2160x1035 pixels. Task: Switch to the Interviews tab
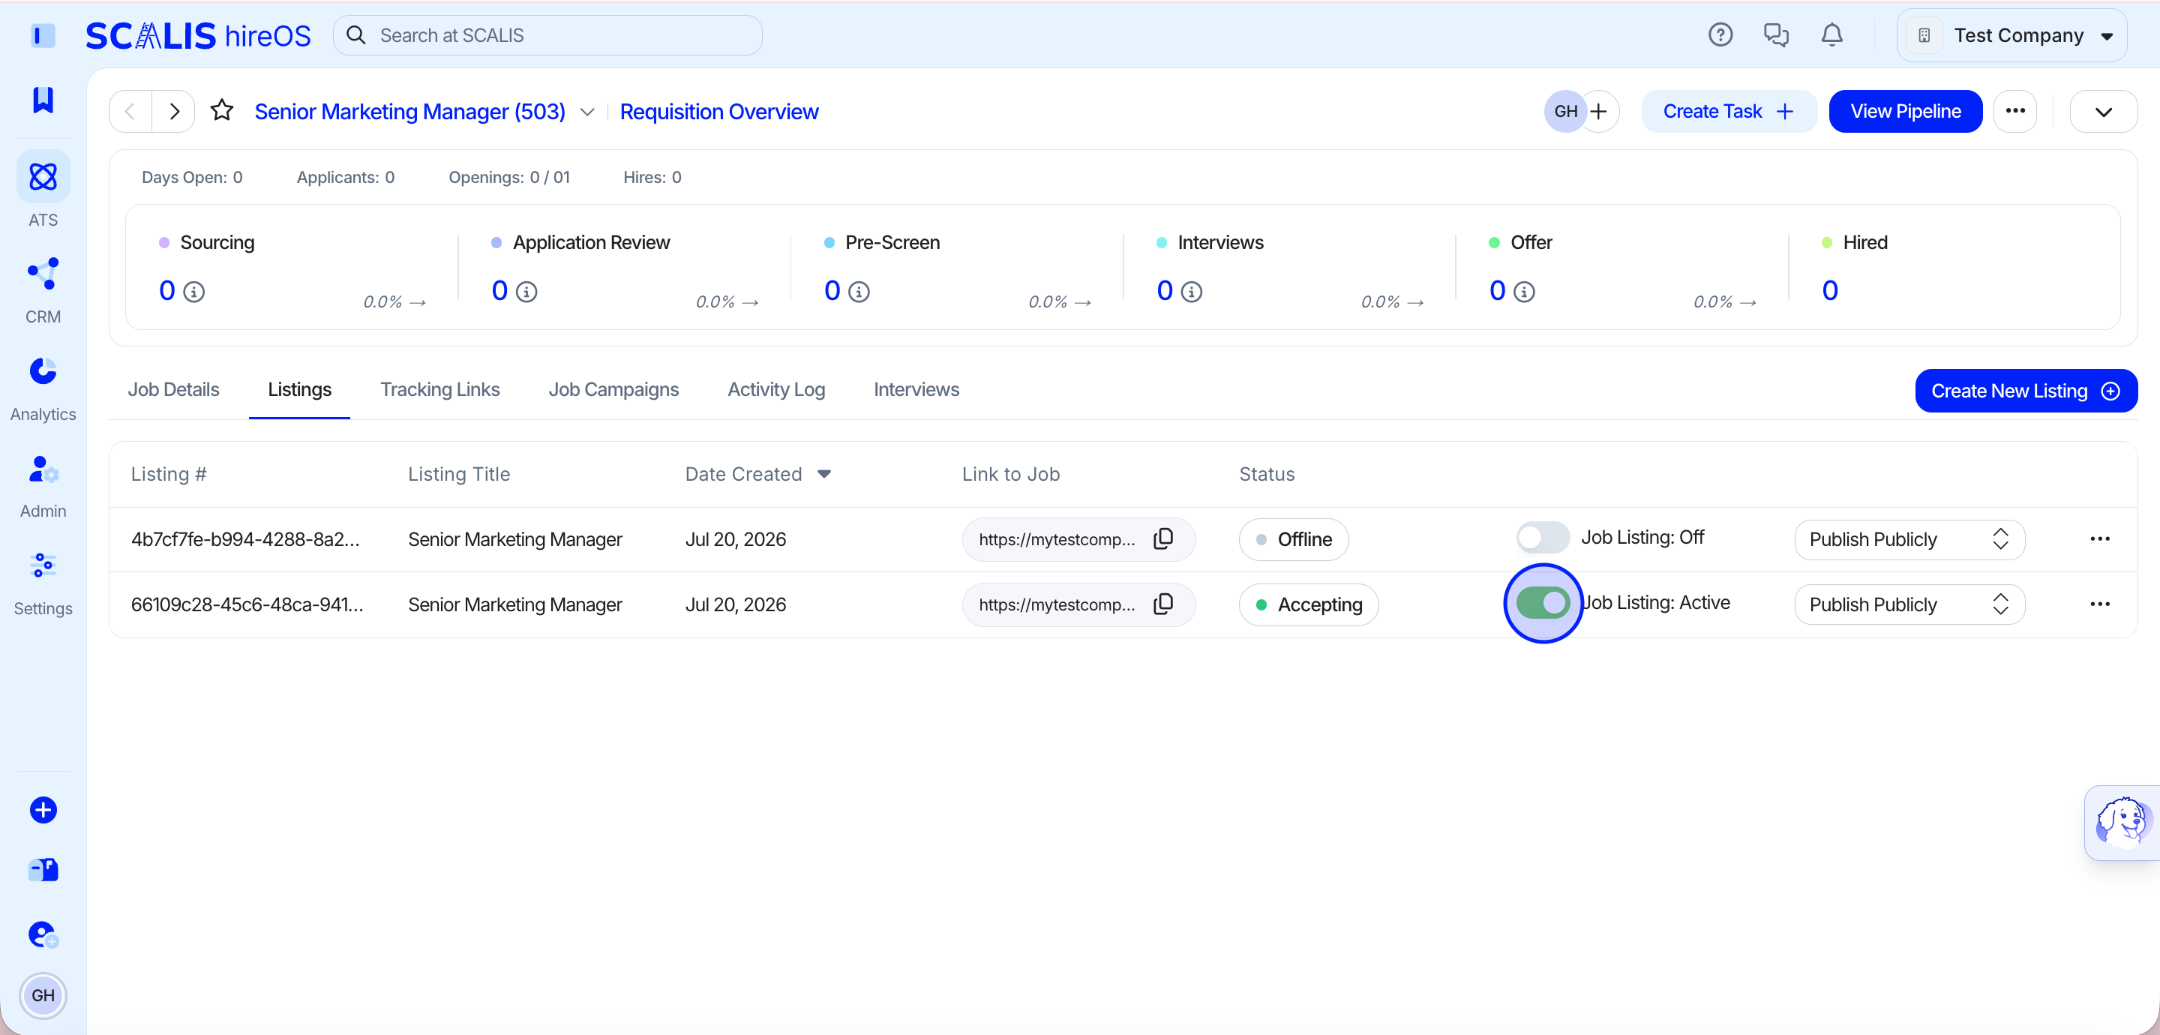(x=916, y=389)
